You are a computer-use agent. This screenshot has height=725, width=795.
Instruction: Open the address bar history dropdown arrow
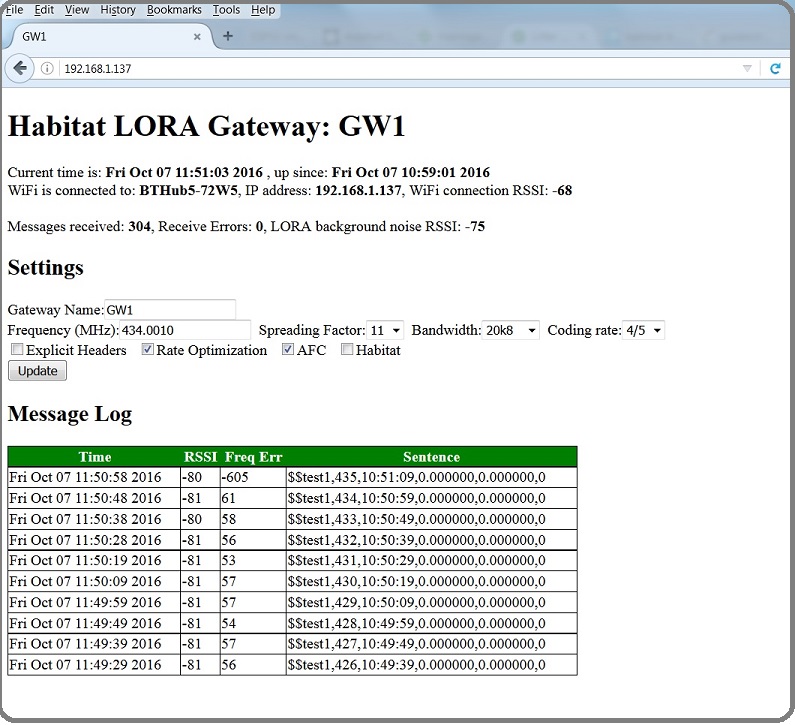click(x=747, y=69)
